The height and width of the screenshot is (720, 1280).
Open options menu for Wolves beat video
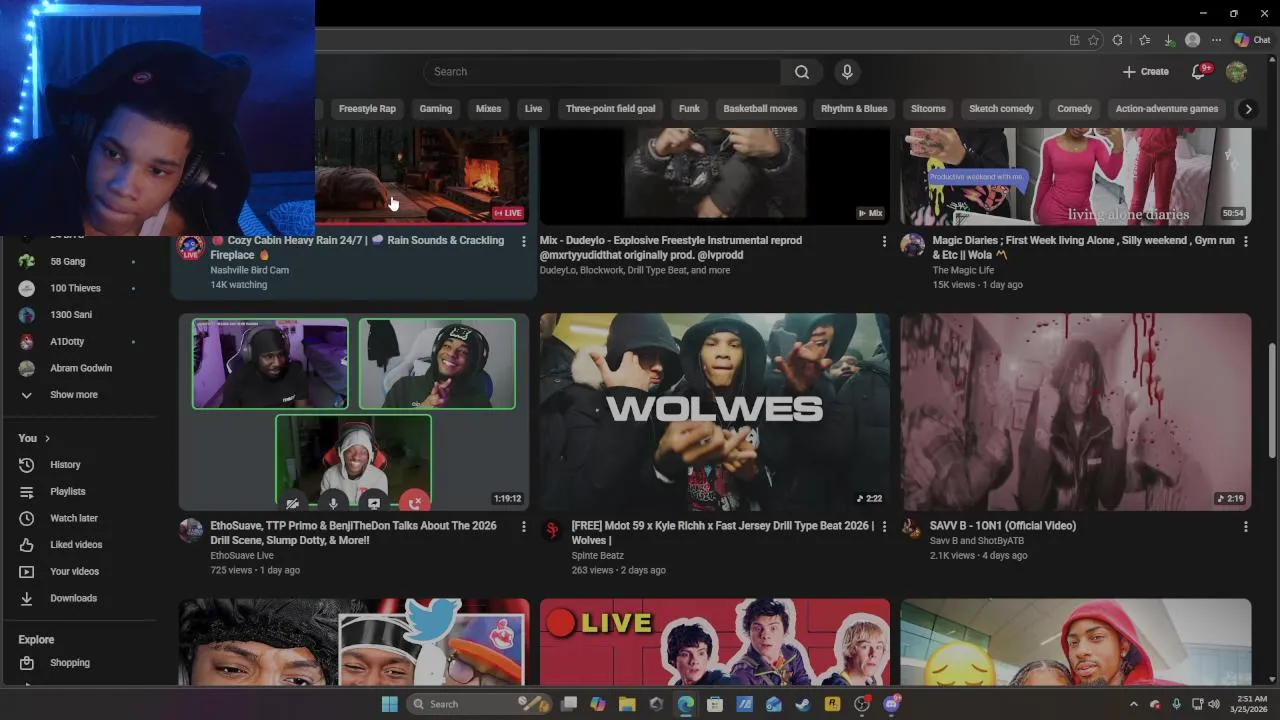(884, 526)
